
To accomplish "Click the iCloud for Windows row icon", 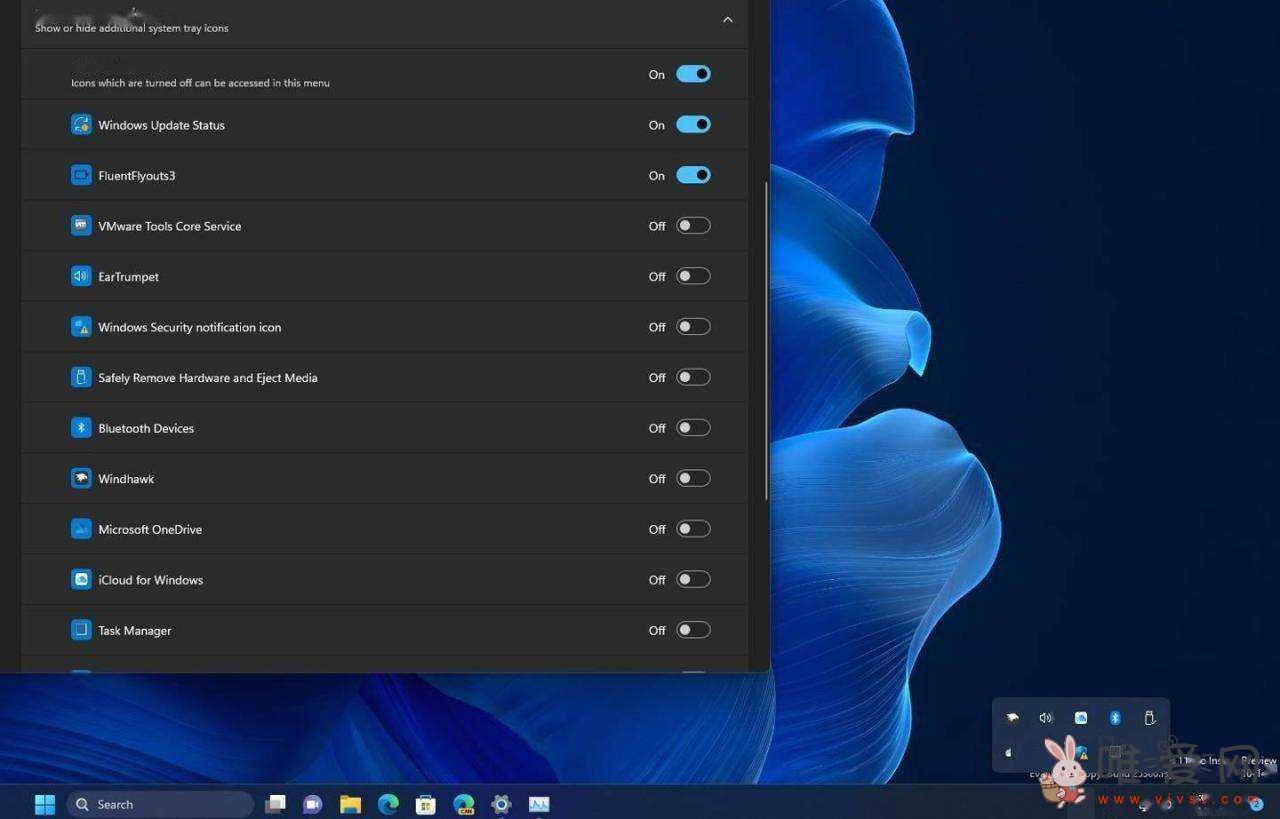I will pyautogui.click(x=81, y=579).
